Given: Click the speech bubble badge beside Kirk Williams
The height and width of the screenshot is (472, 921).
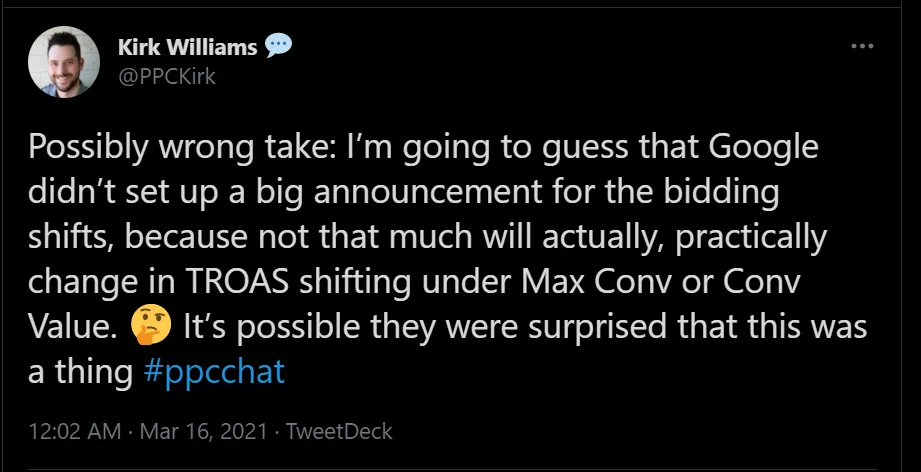Looking at the screenshot, I should click(279, 46).
